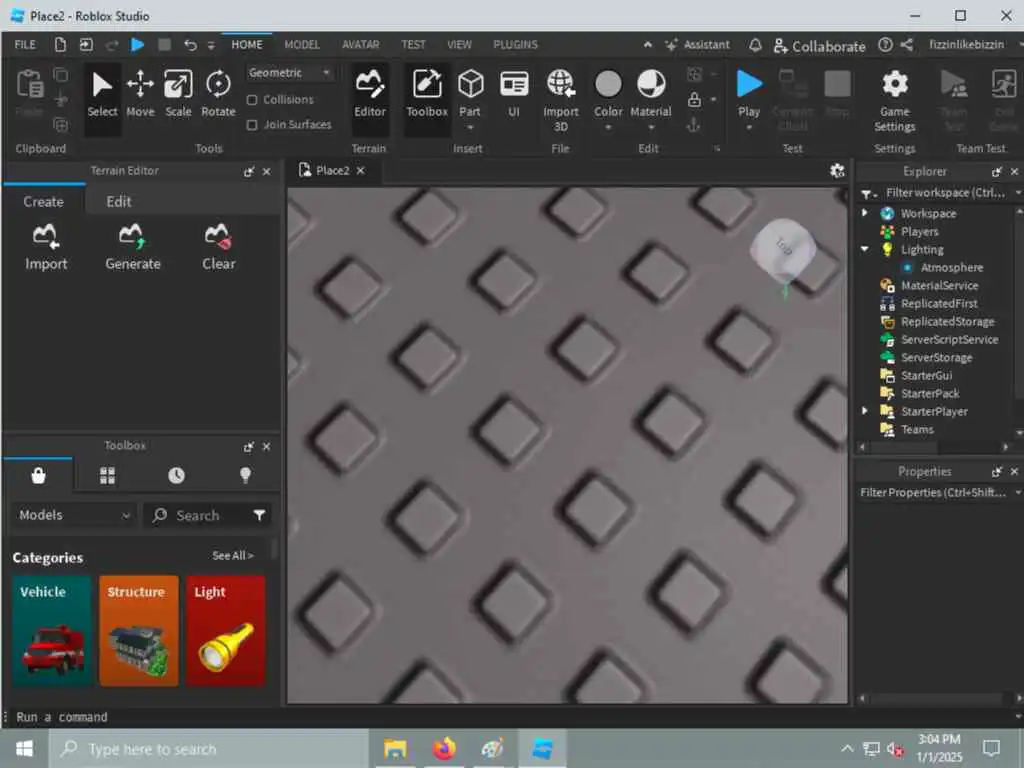The width and height of the screenshot is (1024, 768).
Task: Click the Color swatch button
Action: pos(608,84)
